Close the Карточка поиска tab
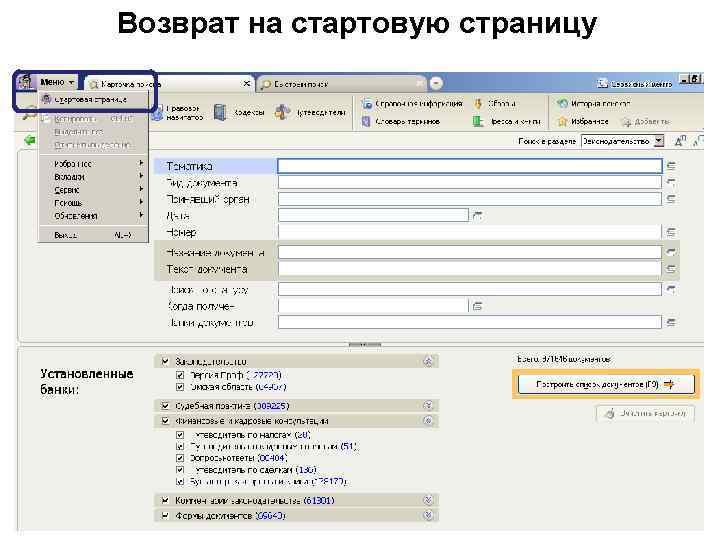720x540 pixels. pos(247,84)
